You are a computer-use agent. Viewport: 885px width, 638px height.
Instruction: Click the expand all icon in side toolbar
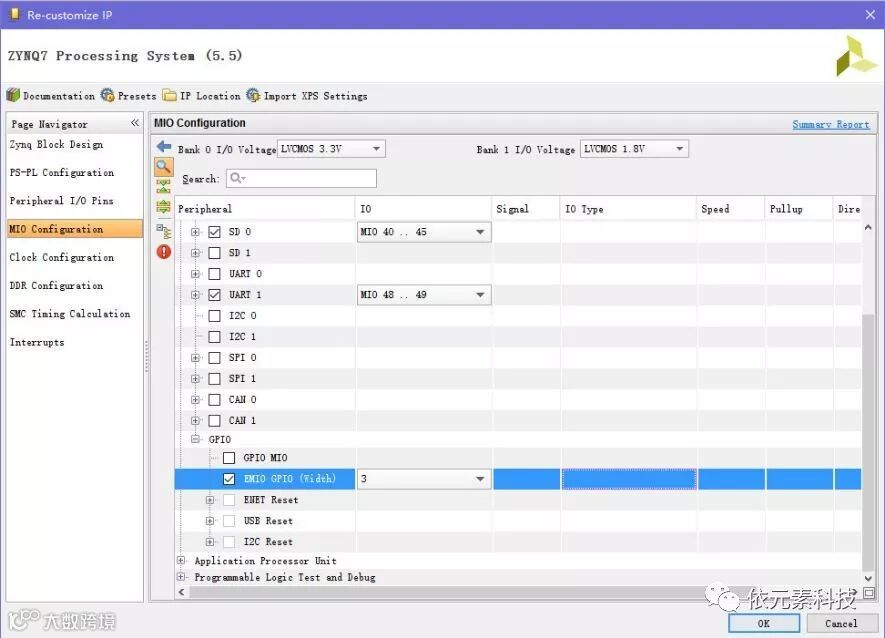[164, 206]
